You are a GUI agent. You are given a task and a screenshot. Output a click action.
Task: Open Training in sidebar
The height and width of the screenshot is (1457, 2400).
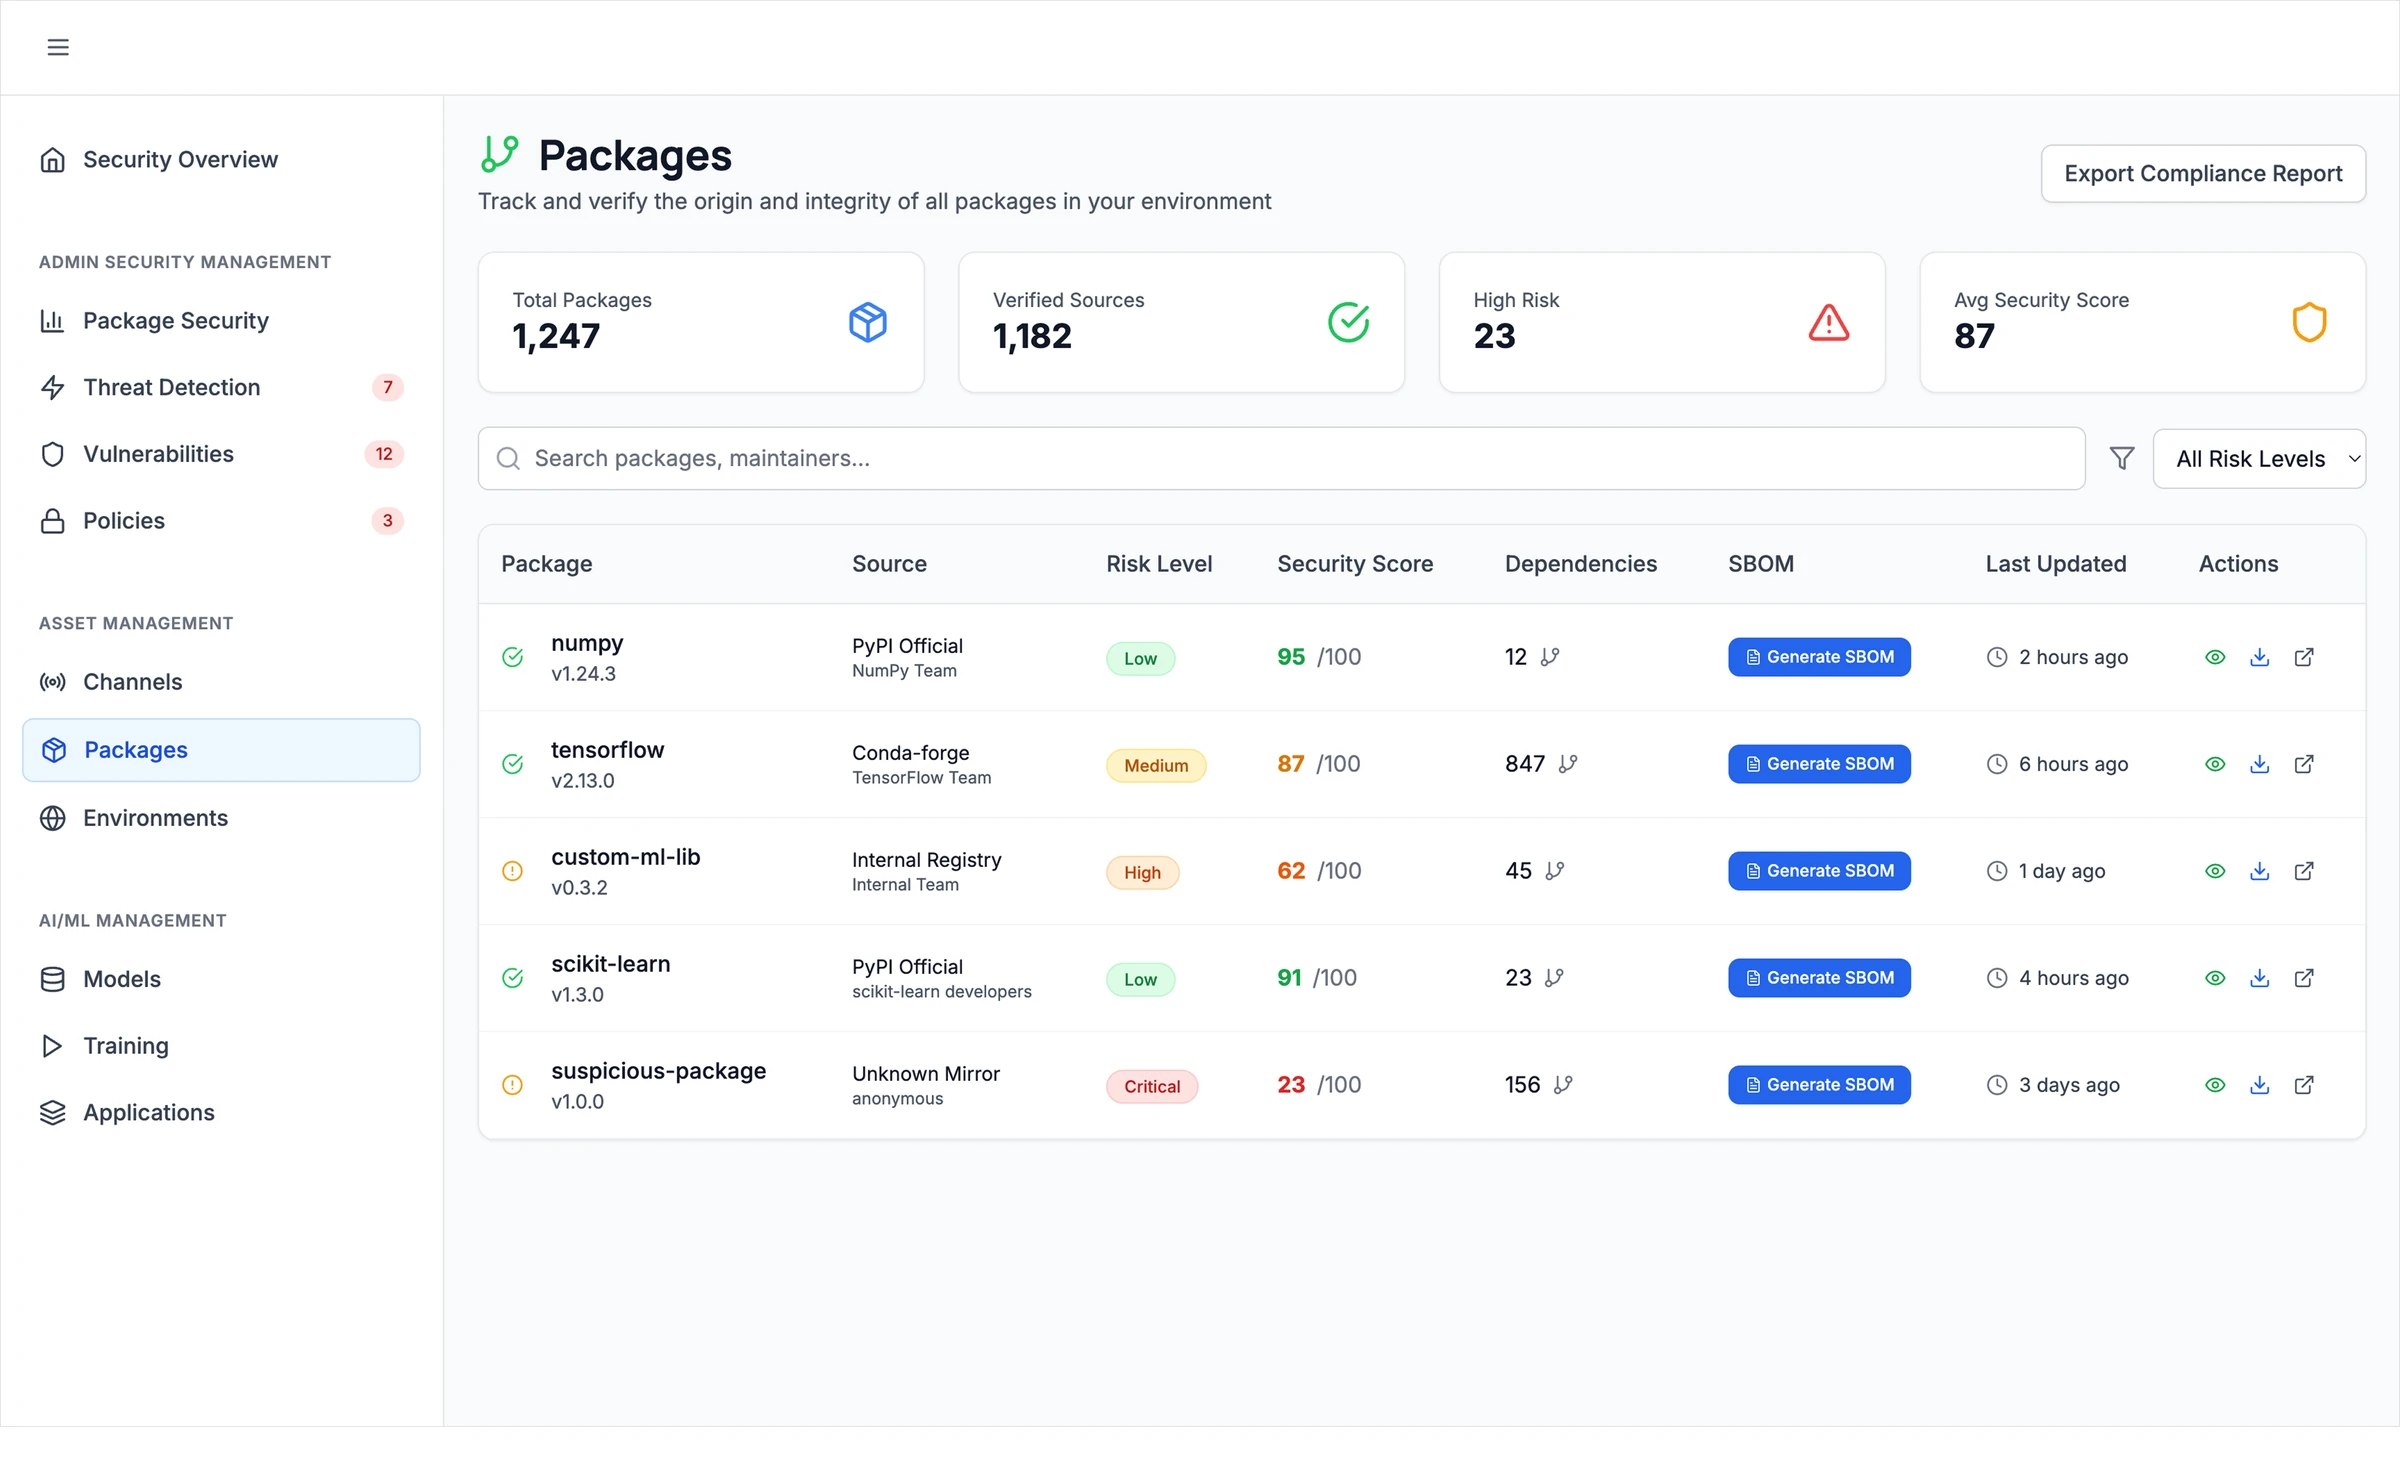[221, 1046]
